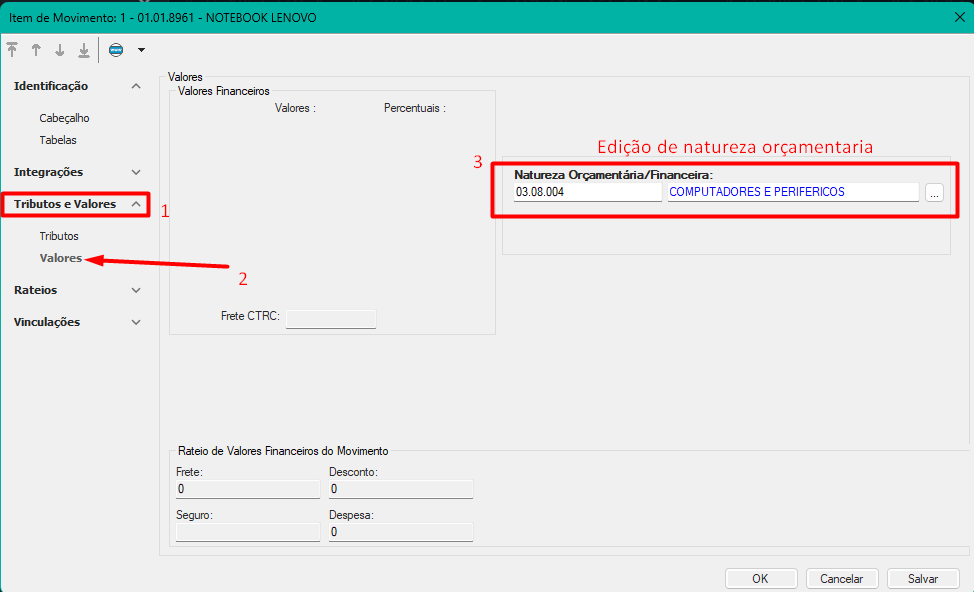Open the toolbar dropdown arrow beside round icon

click(141, 50)
